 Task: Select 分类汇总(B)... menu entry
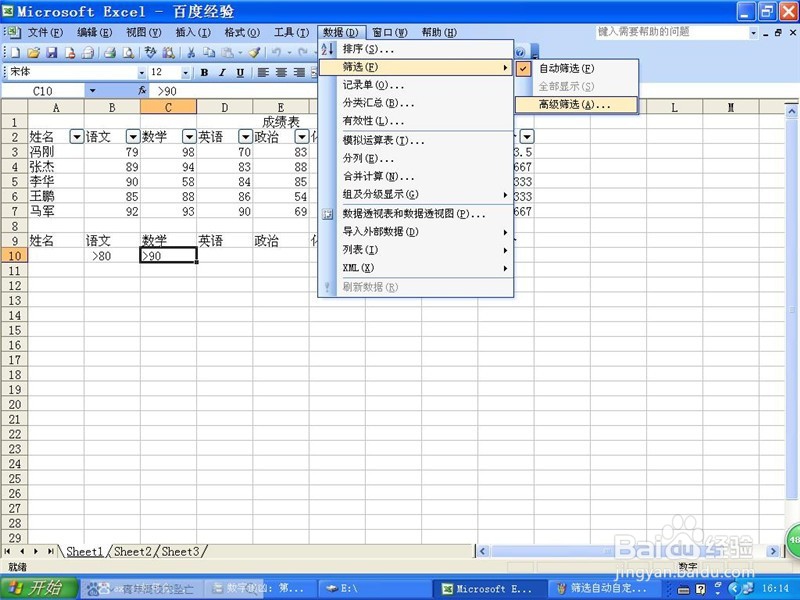(416, 103)
